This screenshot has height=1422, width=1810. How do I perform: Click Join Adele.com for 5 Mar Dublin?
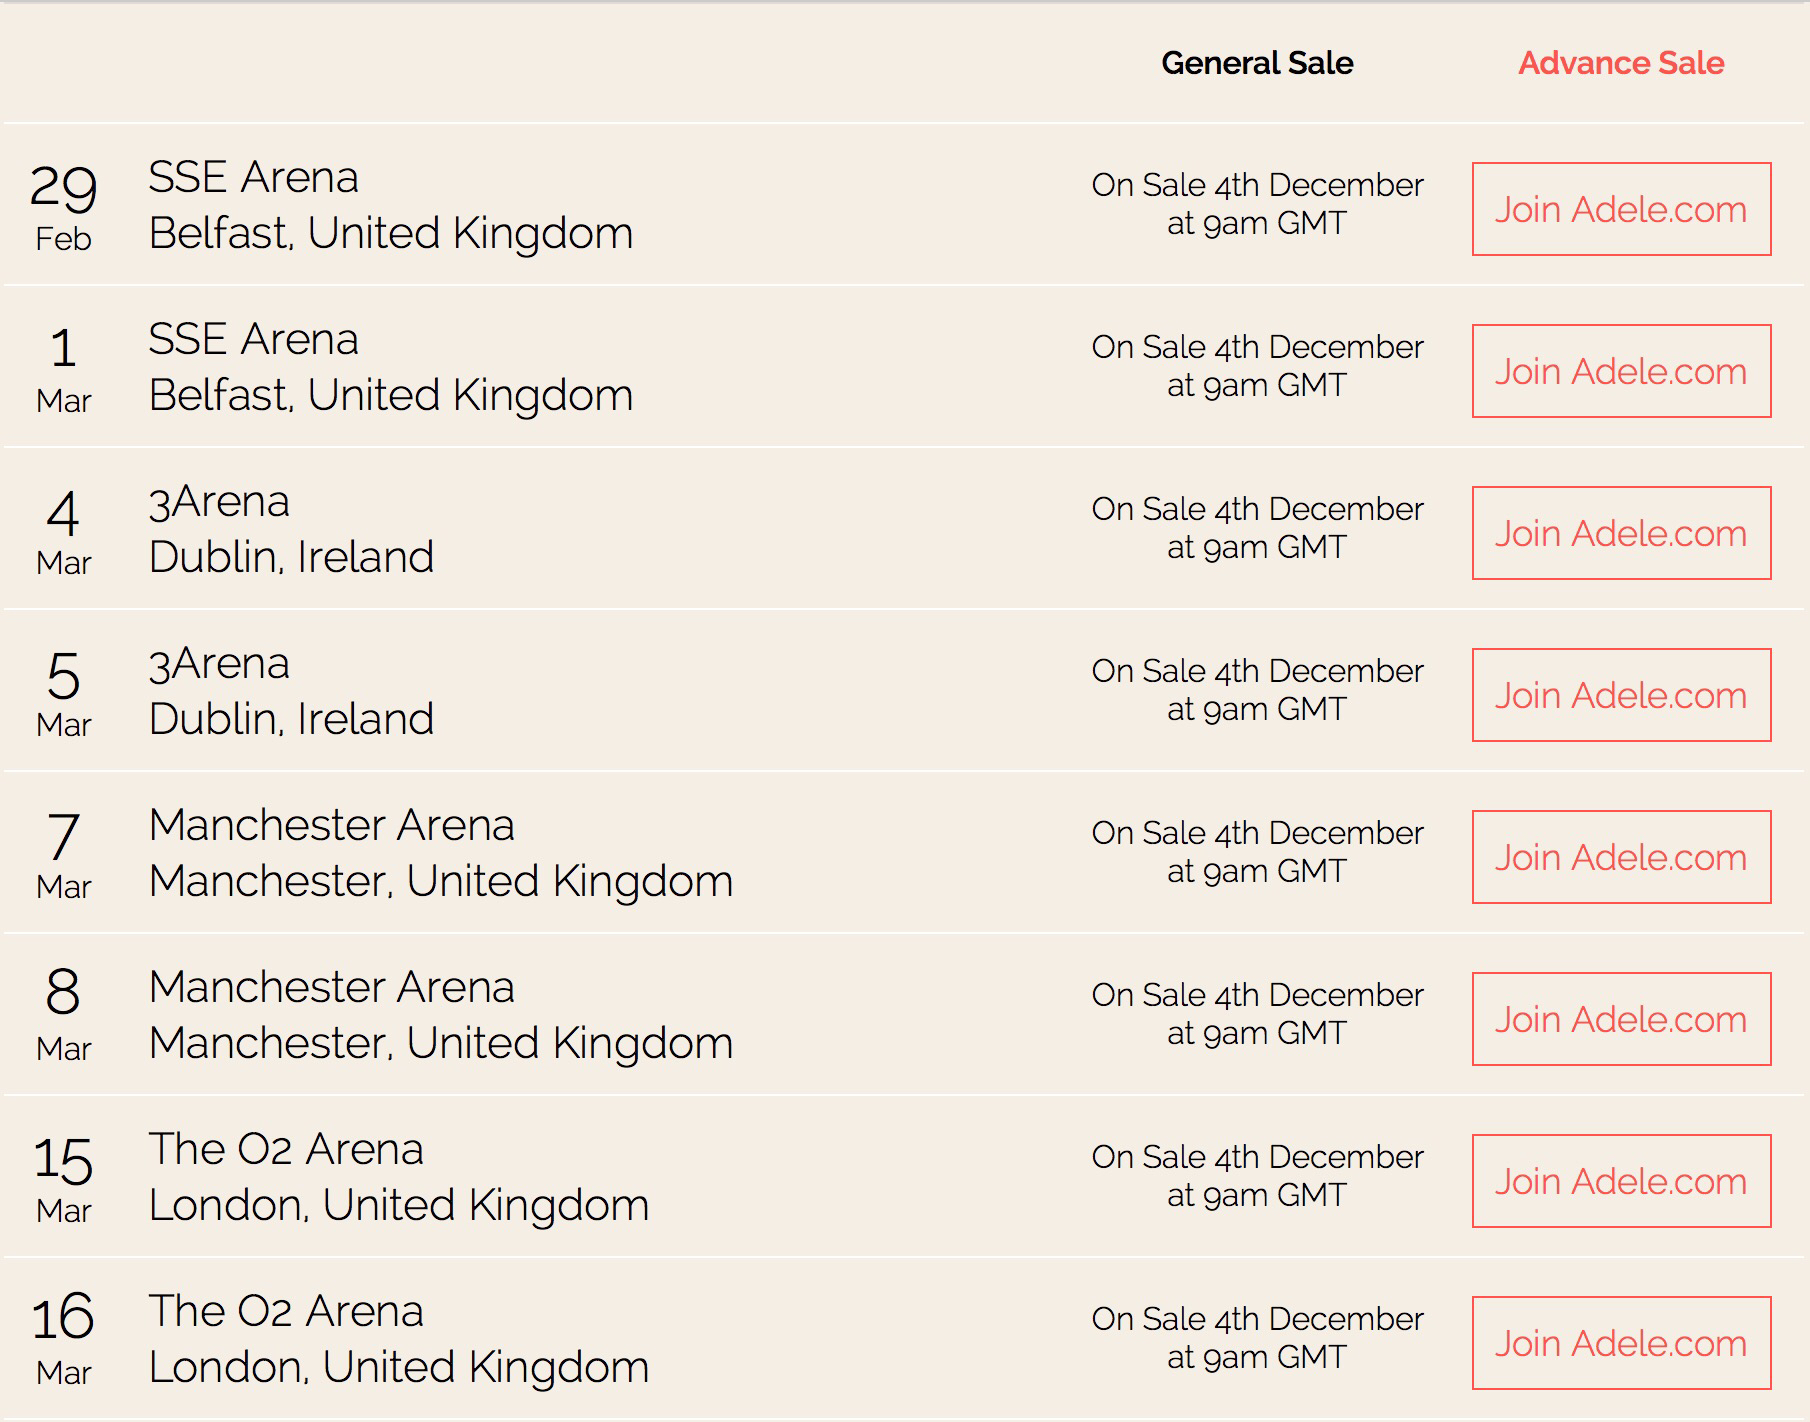click(1620, 695)
